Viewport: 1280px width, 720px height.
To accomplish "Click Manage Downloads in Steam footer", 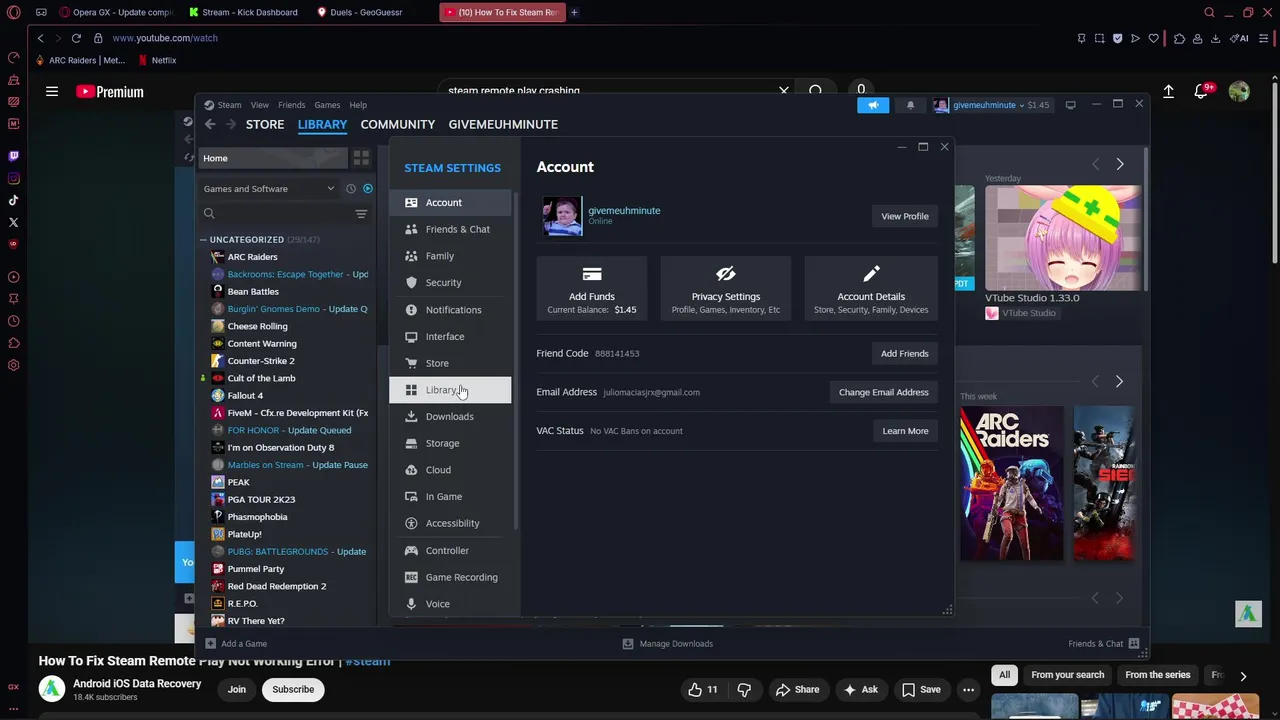I will (x=668, y=644).
